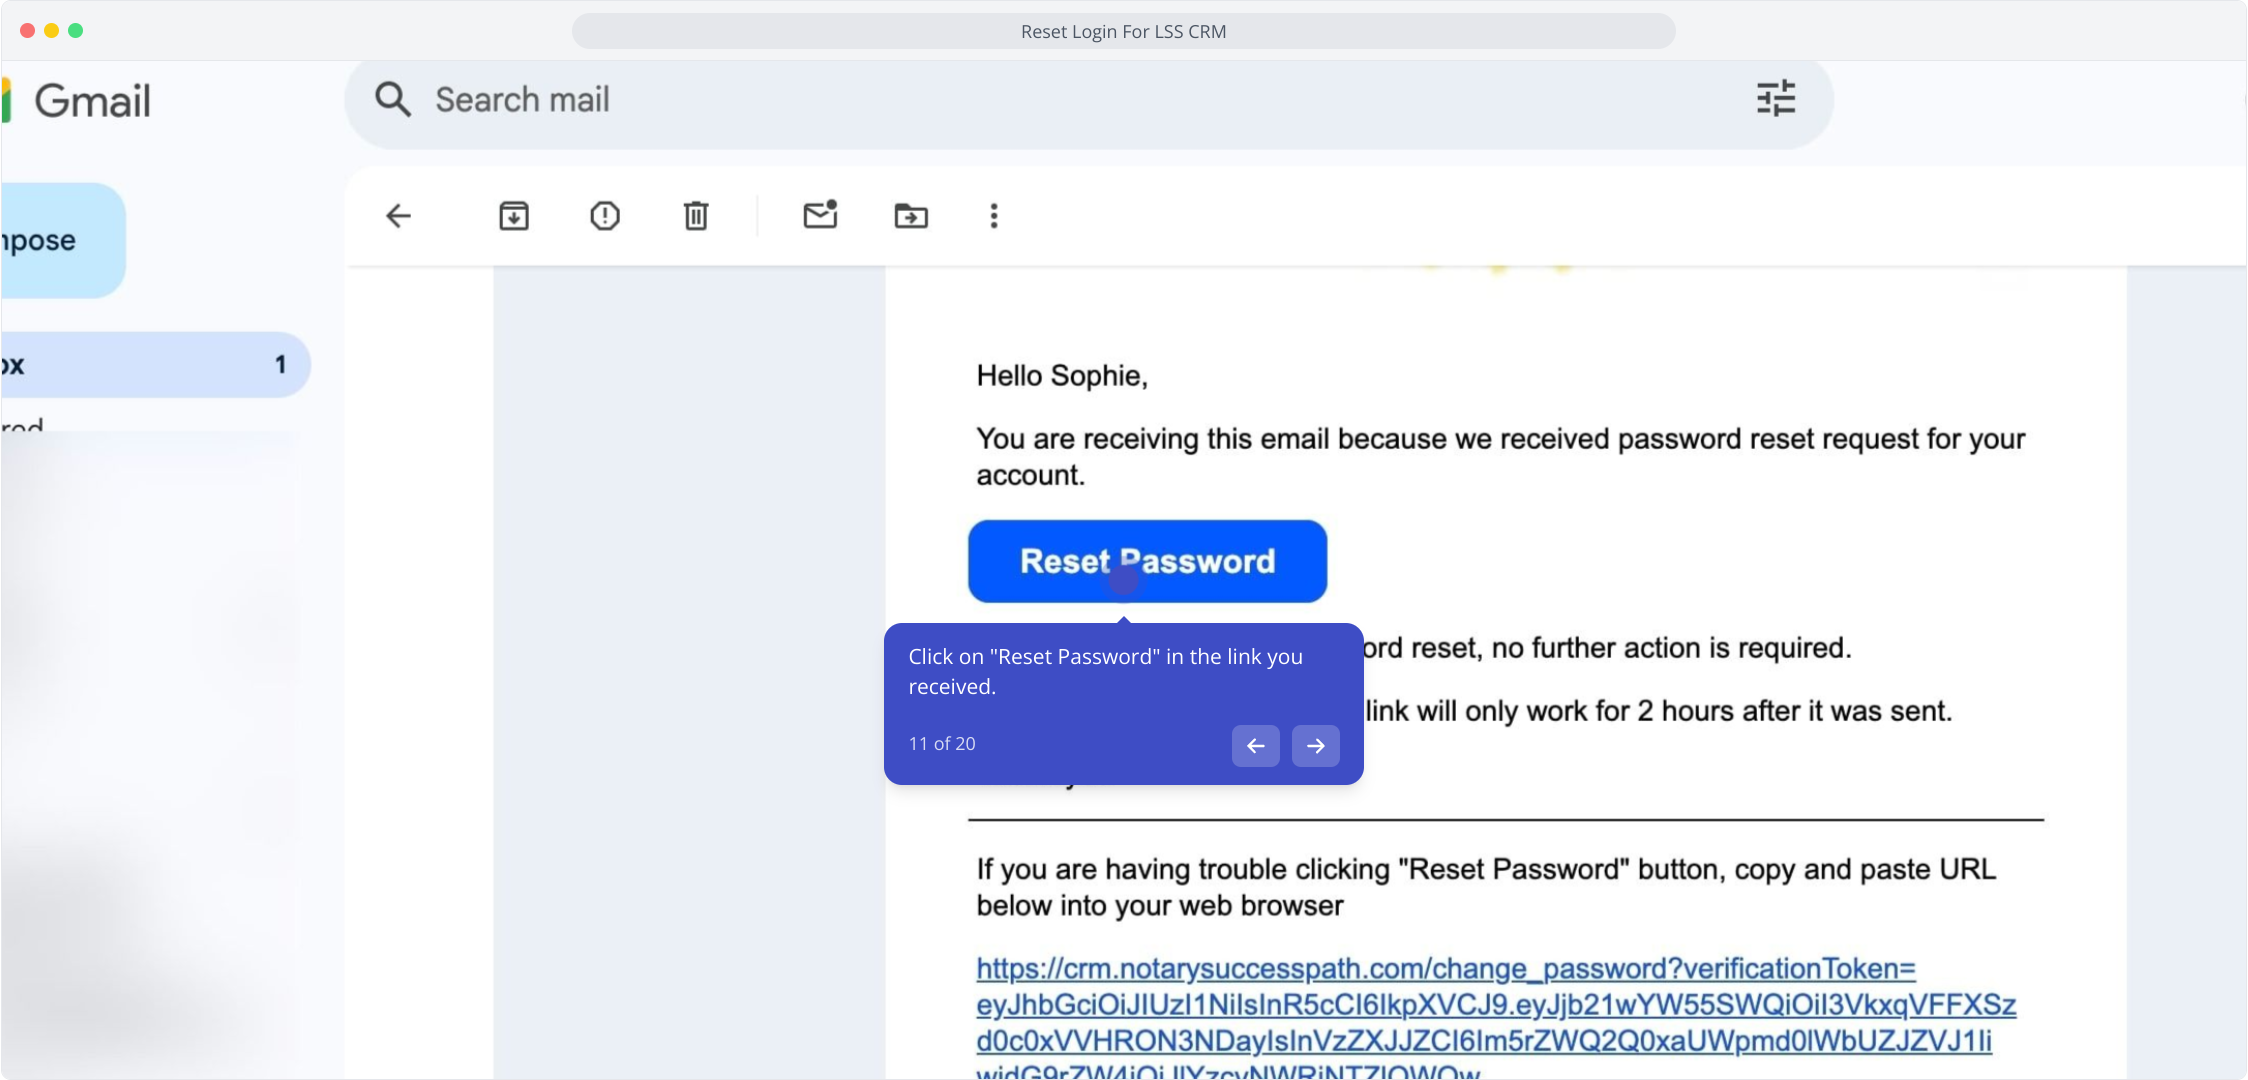Screen dimensions: 2248x1080
Task: Select the Starred label in sidebar
Action: (x=22, y=426)
